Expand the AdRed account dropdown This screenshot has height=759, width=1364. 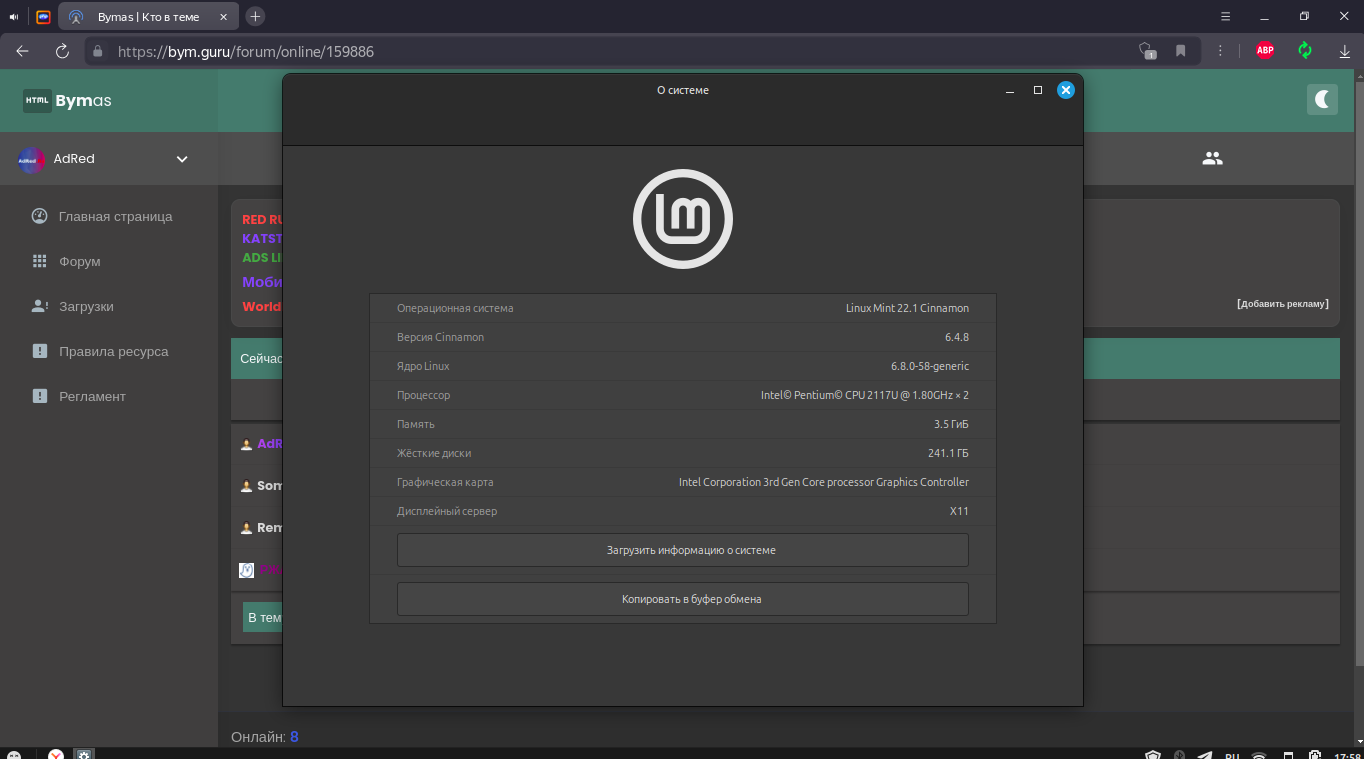[x=182, y=159]
